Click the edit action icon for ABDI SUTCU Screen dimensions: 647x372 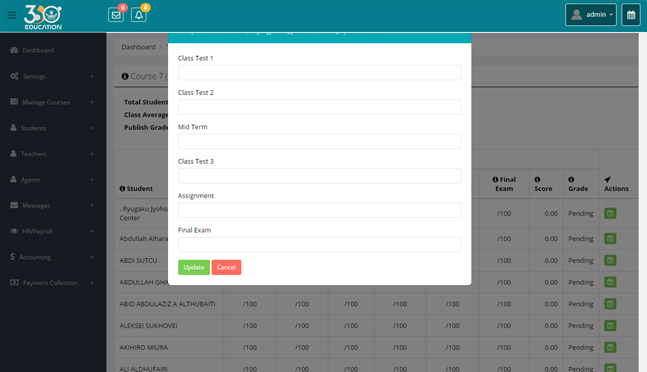pyautogui.click(x=610, y=260)
